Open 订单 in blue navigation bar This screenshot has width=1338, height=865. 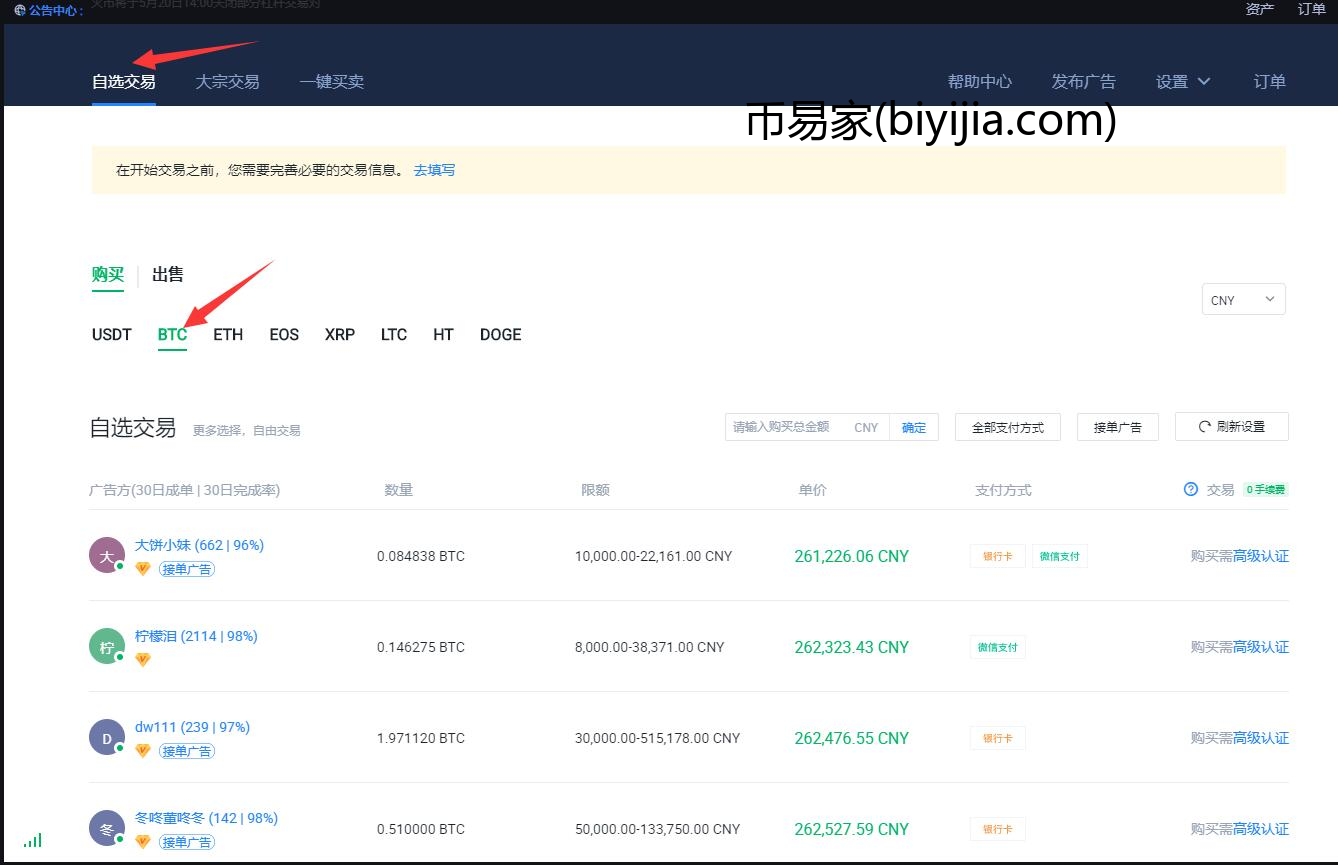point(1270,82)
